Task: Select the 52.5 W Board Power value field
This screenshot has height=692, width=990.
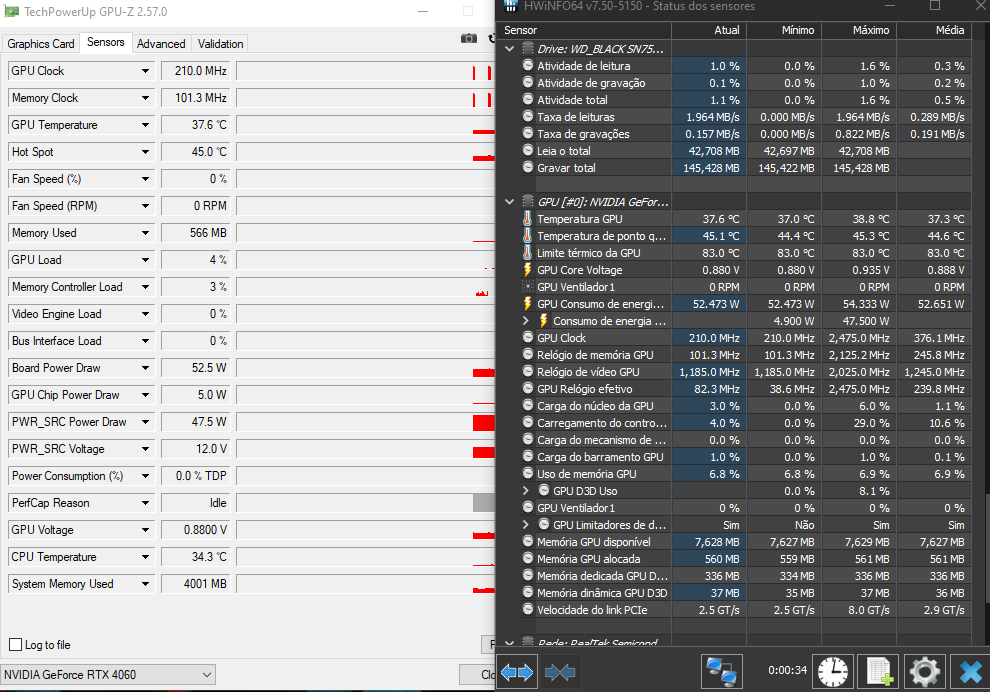Action: click(195, 368)
